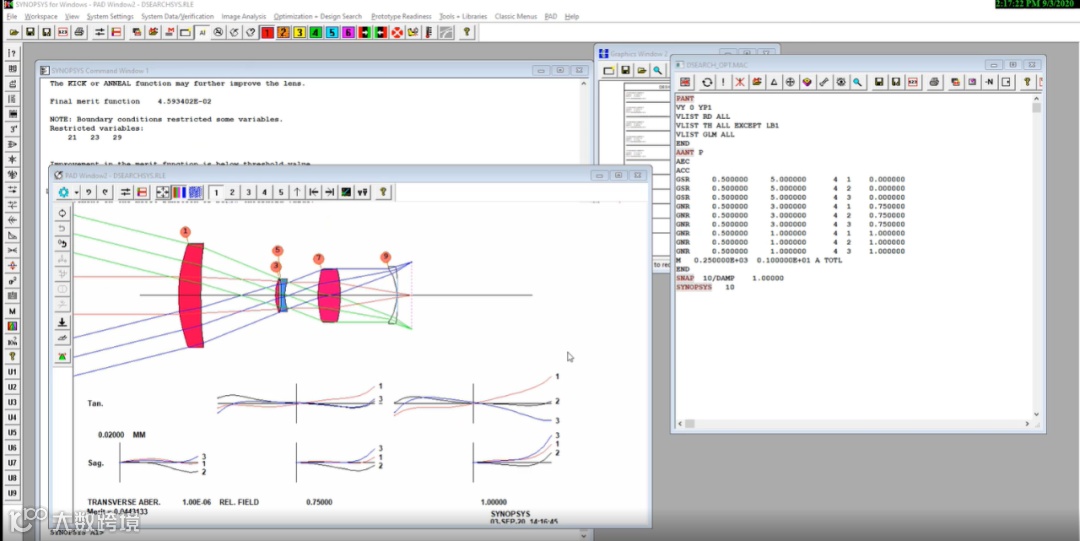Viewport: 1080px width, 541px height.
Task: Click the circular rotate tool in PAD sidebar
Action: click(x=62, y=213)
